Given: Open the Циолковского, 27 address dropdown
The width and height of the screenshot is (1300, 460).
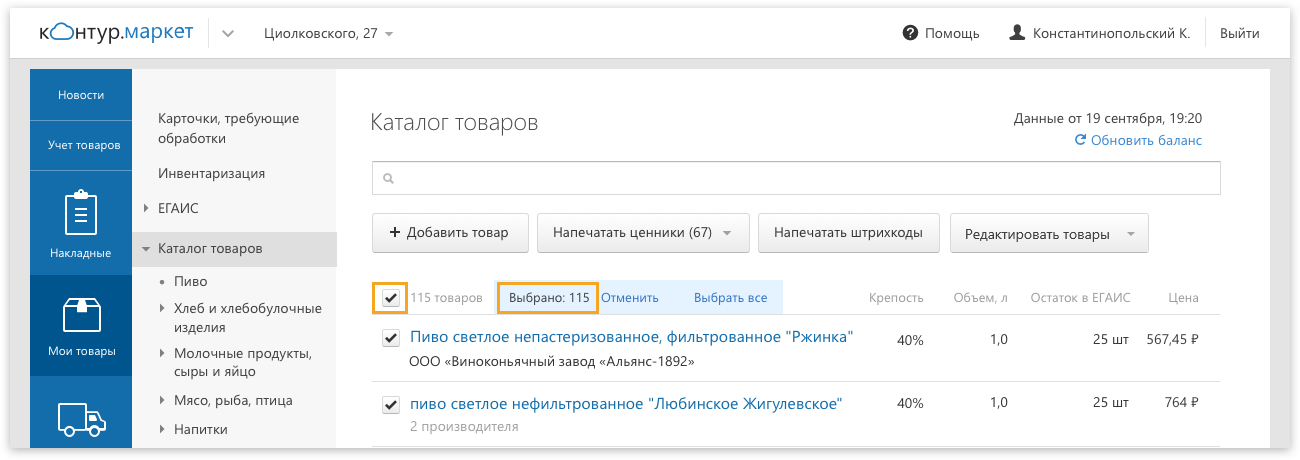Looking at the screenshot, I should [328, 33].
